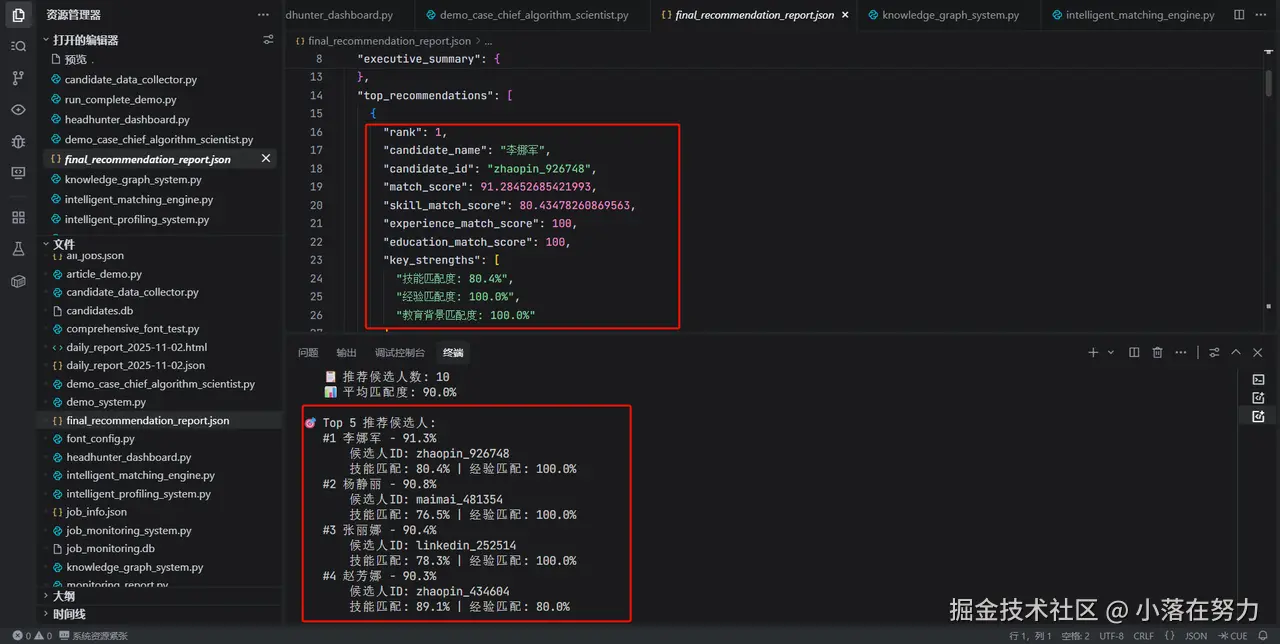Open the Run and Debug bug icon
1280x644 pixels.
(x=18, y=142)
